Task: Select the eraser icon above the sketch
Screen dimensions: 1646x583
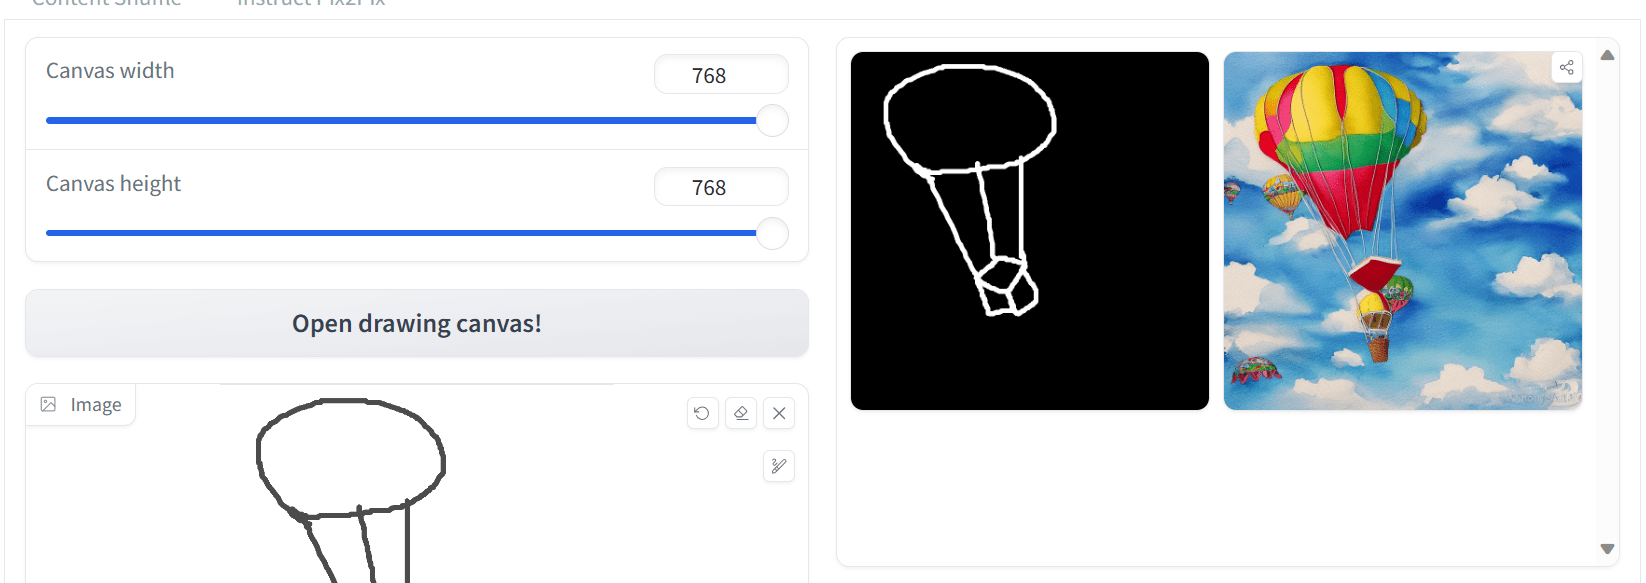Action: pos(741,413)
